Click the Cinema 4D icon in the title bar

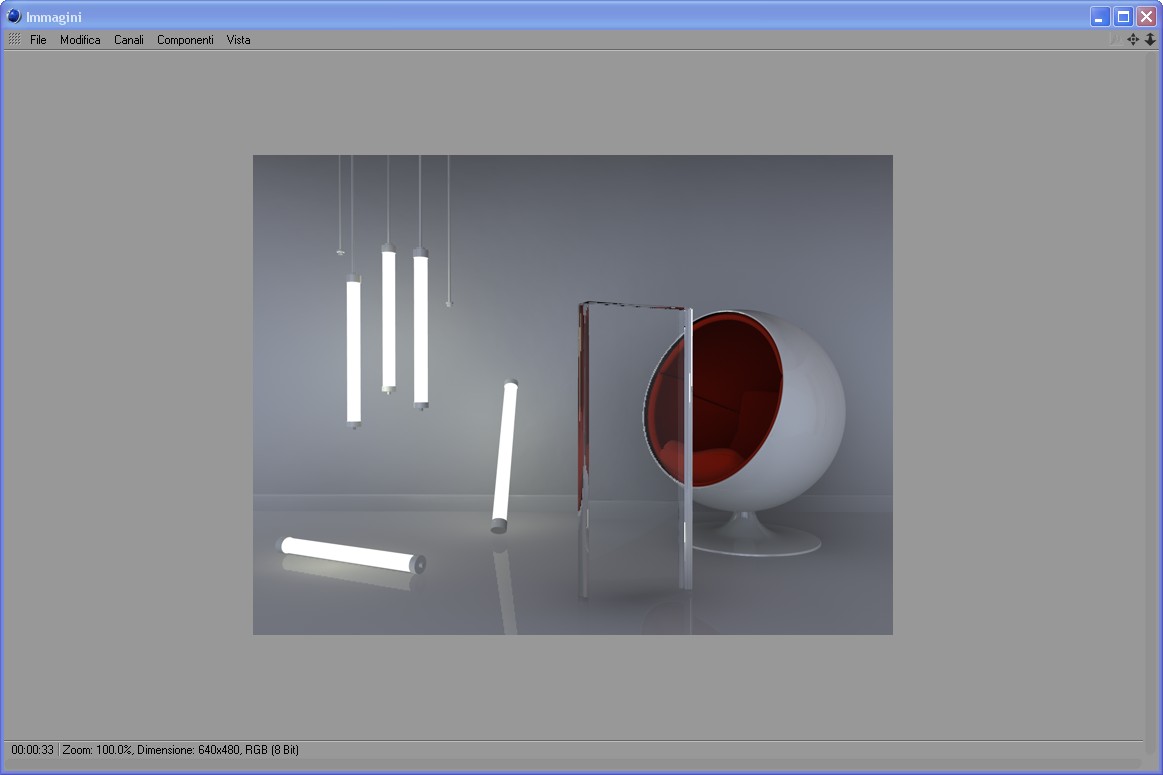click(x=13, y=16)
